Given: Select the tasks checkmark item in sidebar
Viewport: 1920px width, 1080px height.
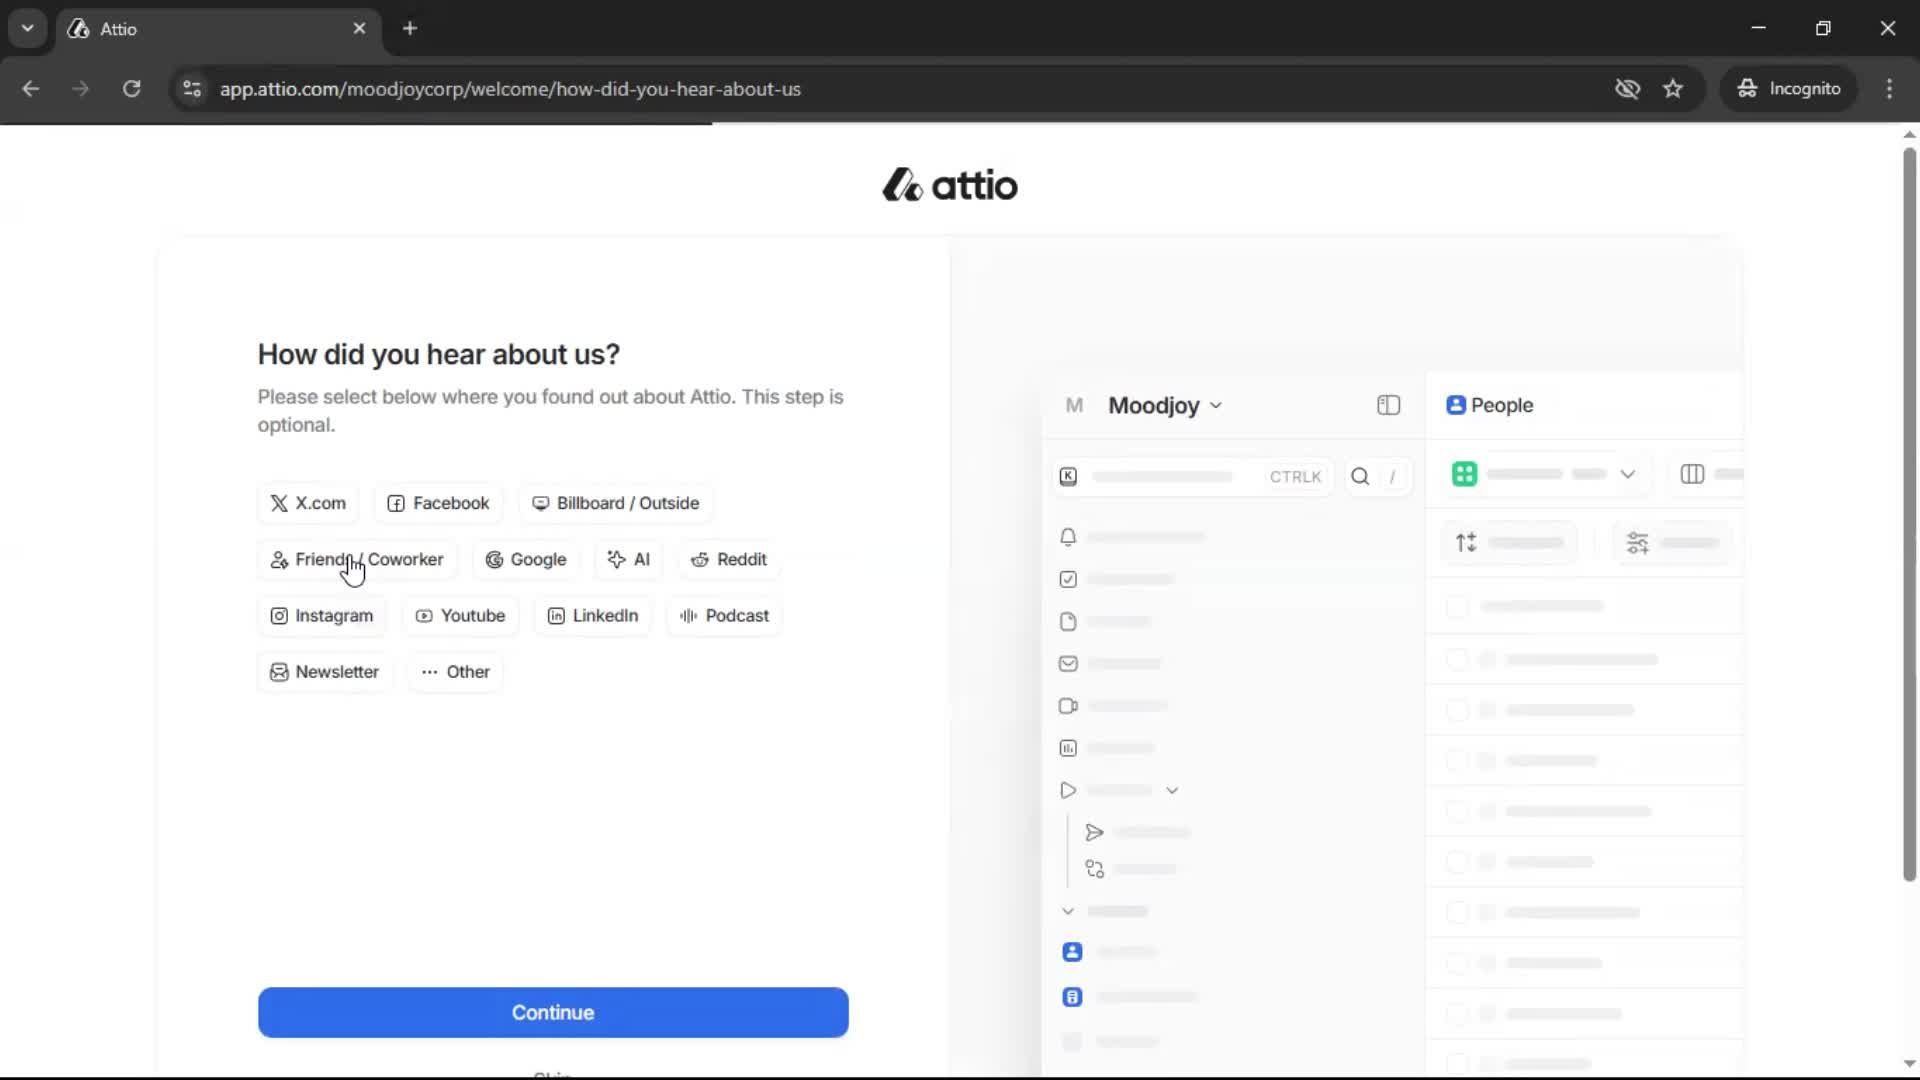Looking at the screenshot, I should (x=1066, y=579).
